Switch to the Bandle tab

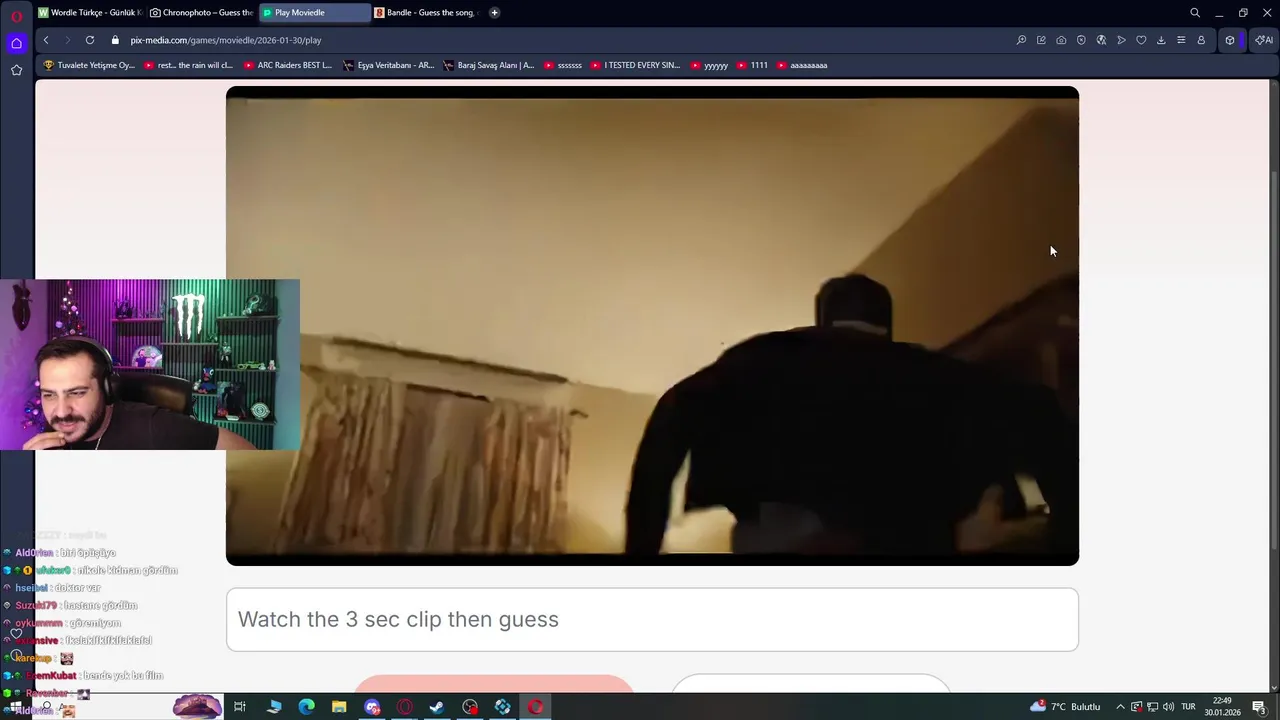(427, 13)
